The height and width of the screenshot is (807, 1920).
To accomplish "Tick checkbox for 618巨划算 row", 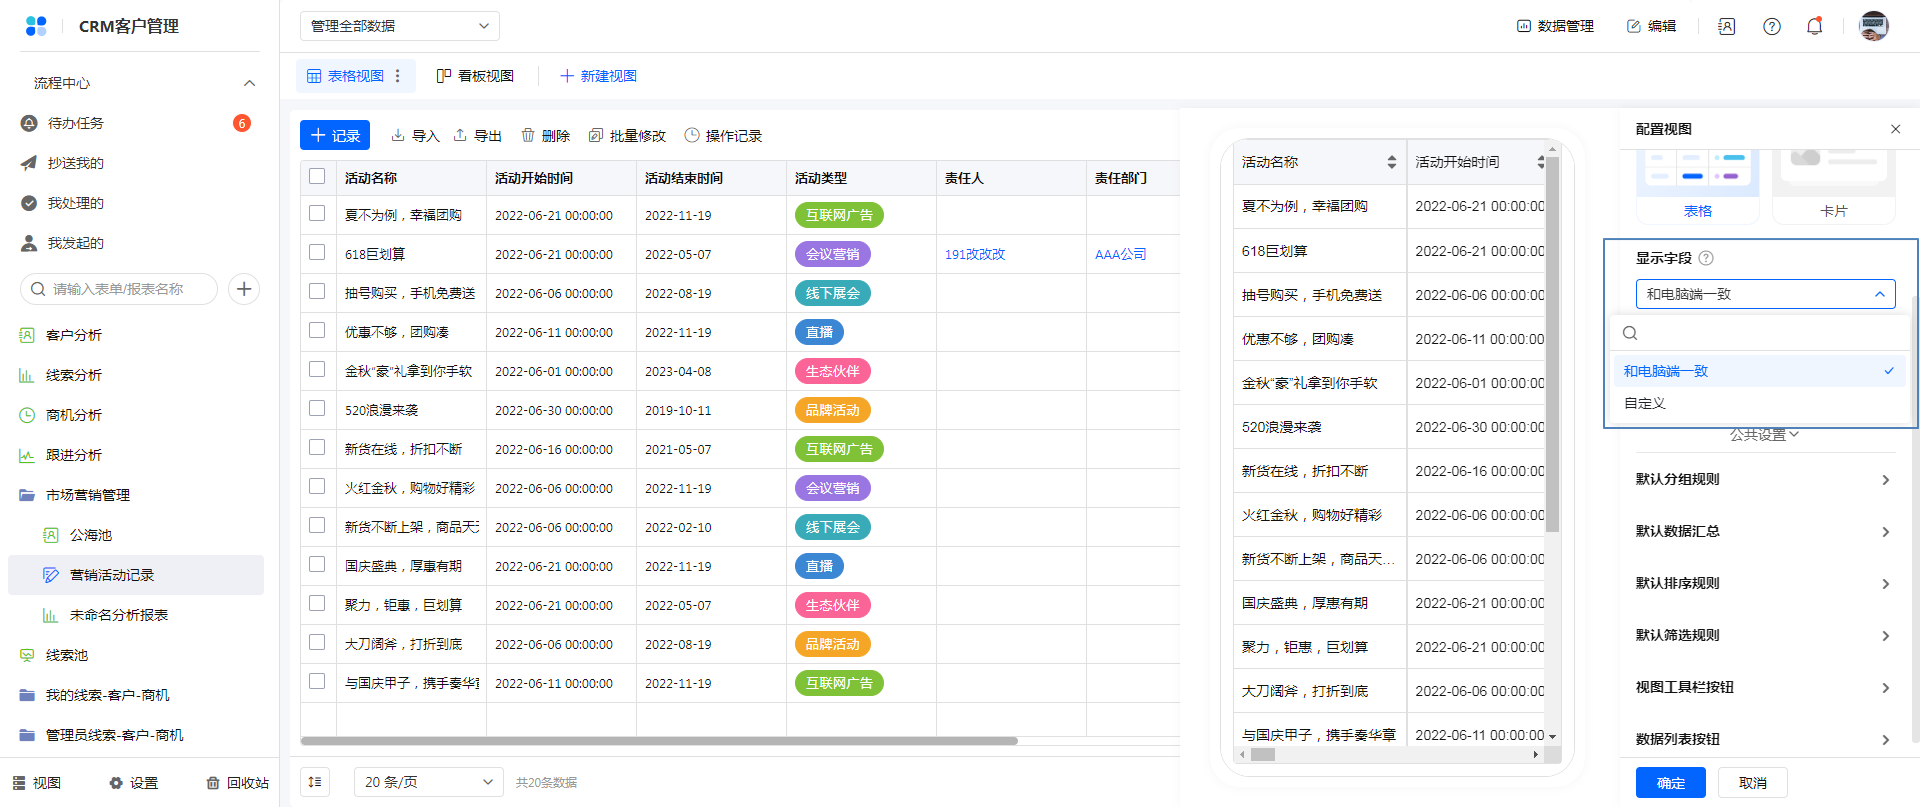I will coord(317,253).
